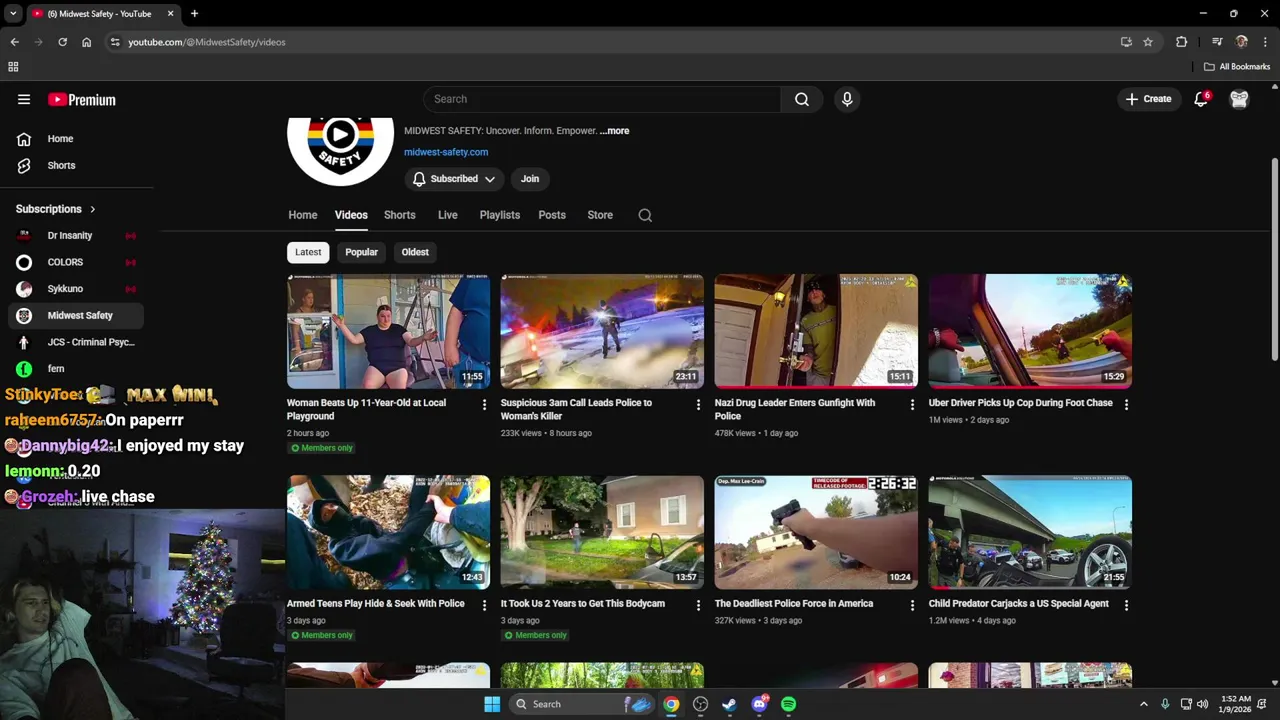This screenshot has height=720, width=1280.
Task: Click the search magnifier button
Action: (x=802, y=99)
